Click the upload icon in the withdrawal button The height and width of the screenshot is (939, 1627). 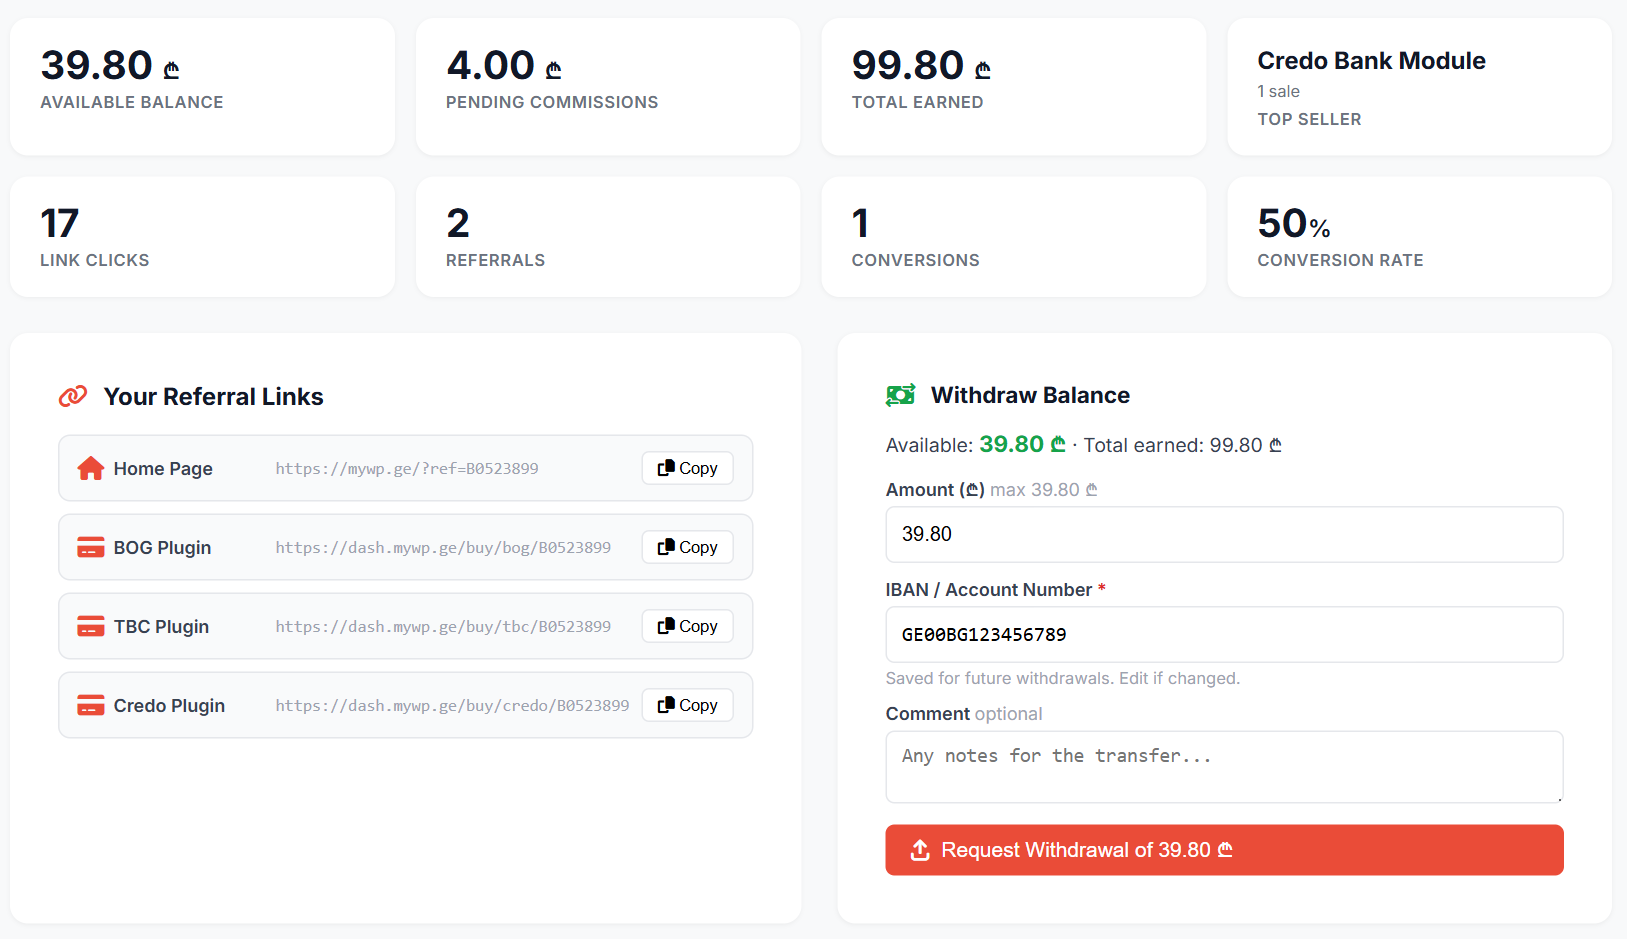(920, 850)
